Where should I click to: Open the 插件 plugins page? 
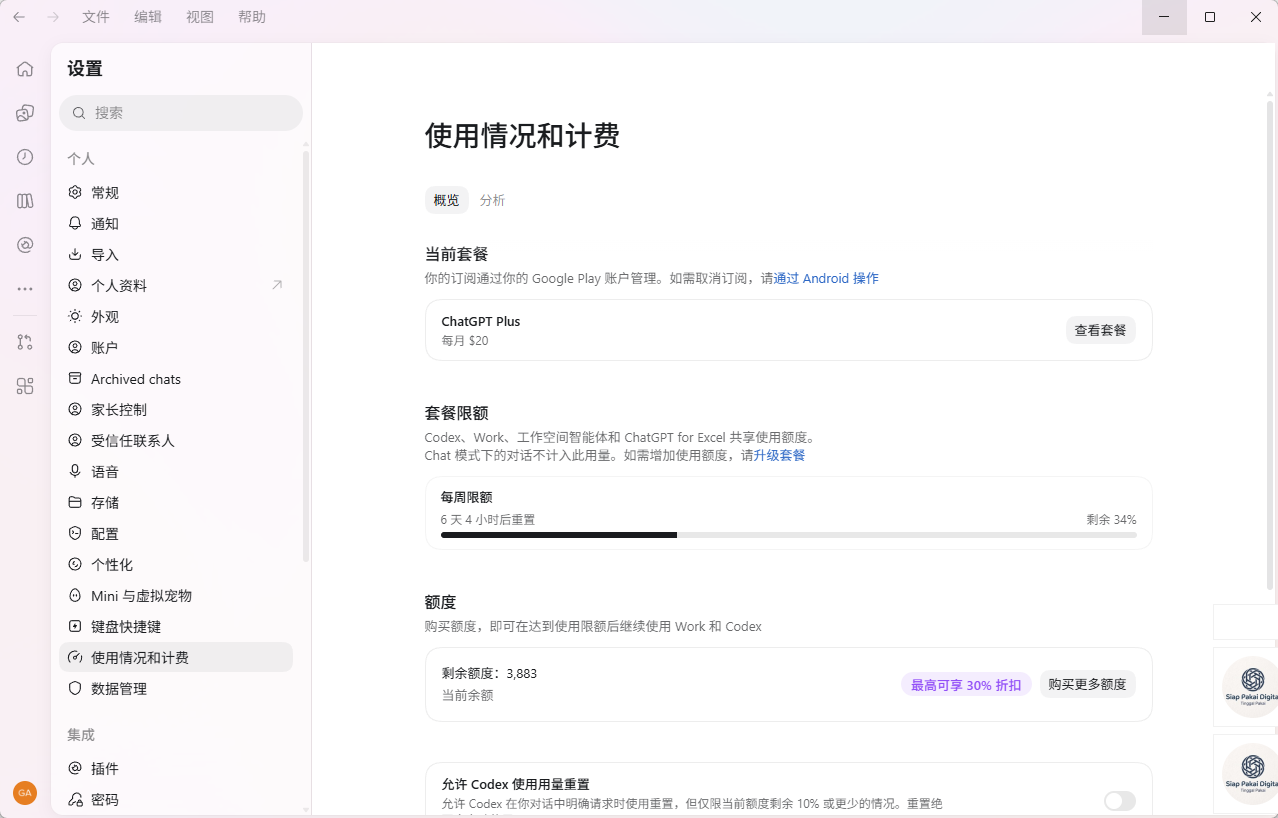(x=176, y=768)
